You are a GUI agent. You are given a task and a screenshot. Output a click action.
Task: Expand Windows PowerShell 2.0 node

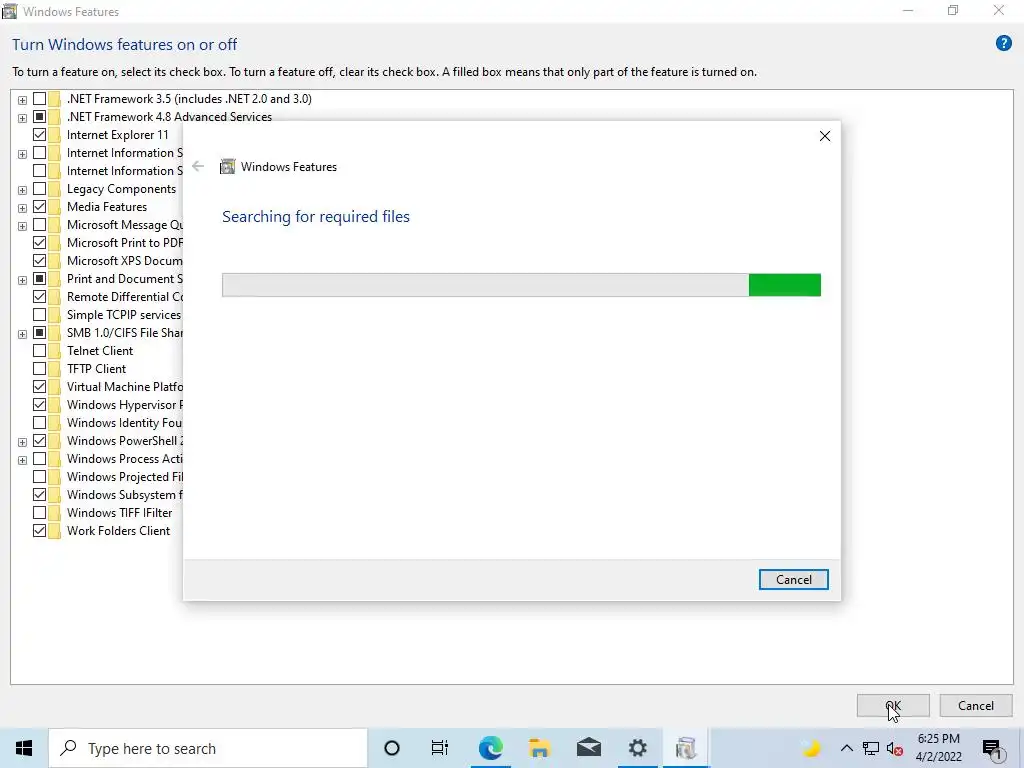tap(22, 442)
